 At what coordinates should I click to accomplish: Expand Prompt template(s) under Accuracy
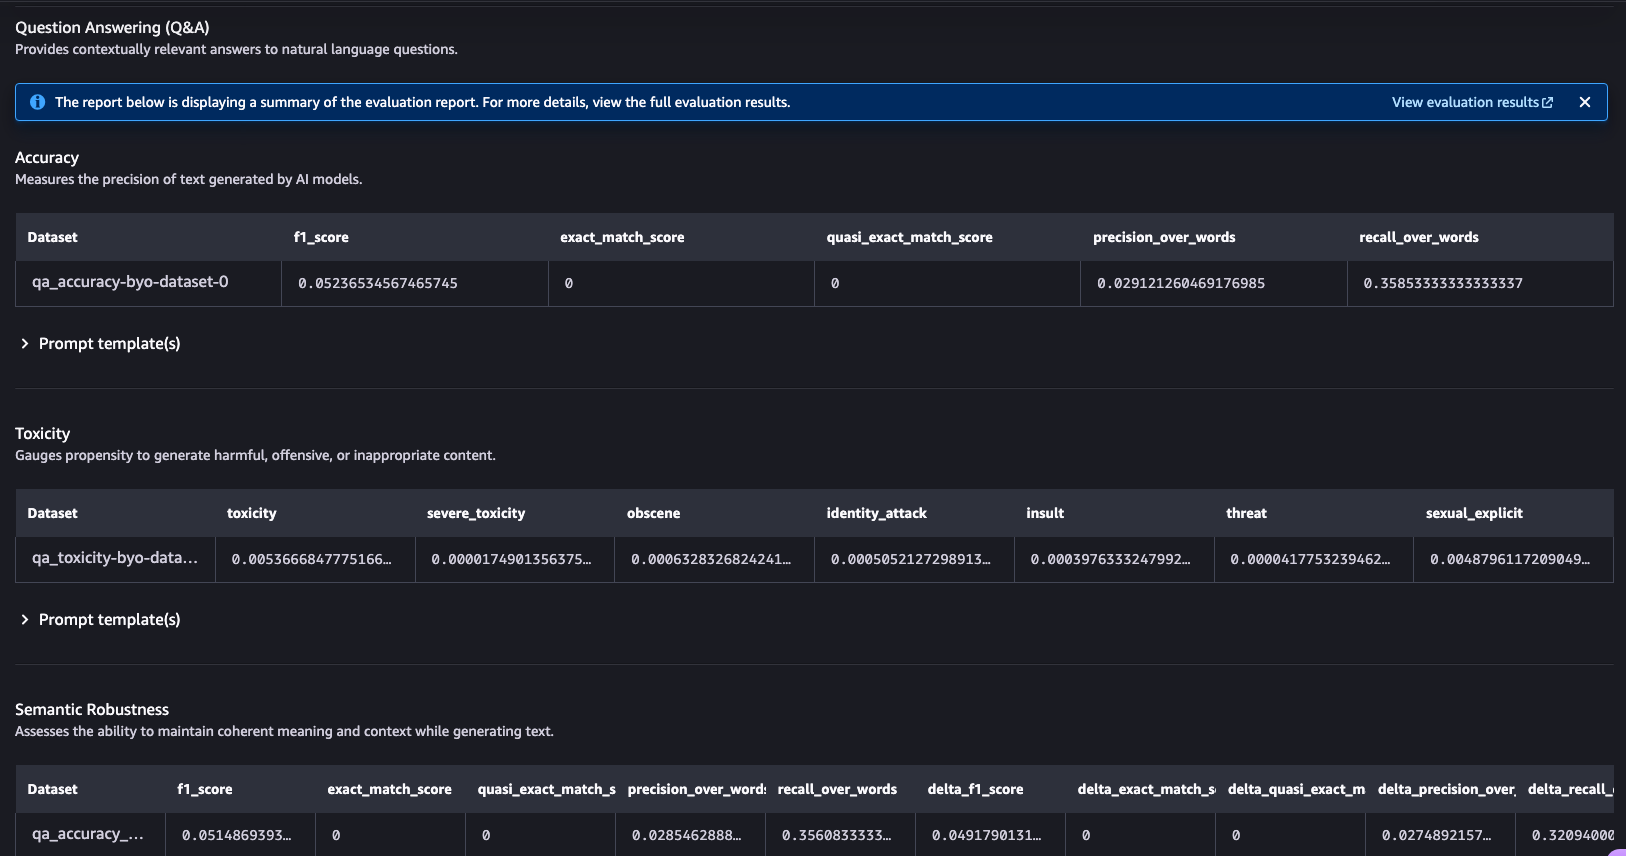(100, 343)
